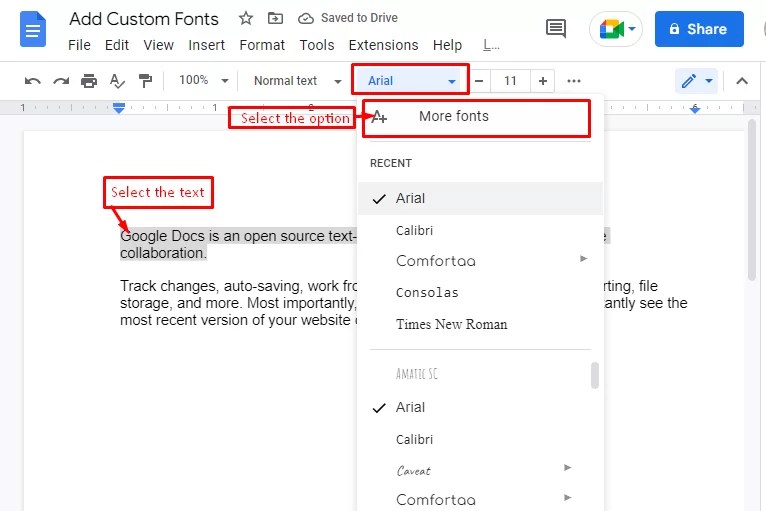Viewport: 766px width, 511px height.
Task: Open the View menu
Action: pyautogui.click(x=158, y=45)
